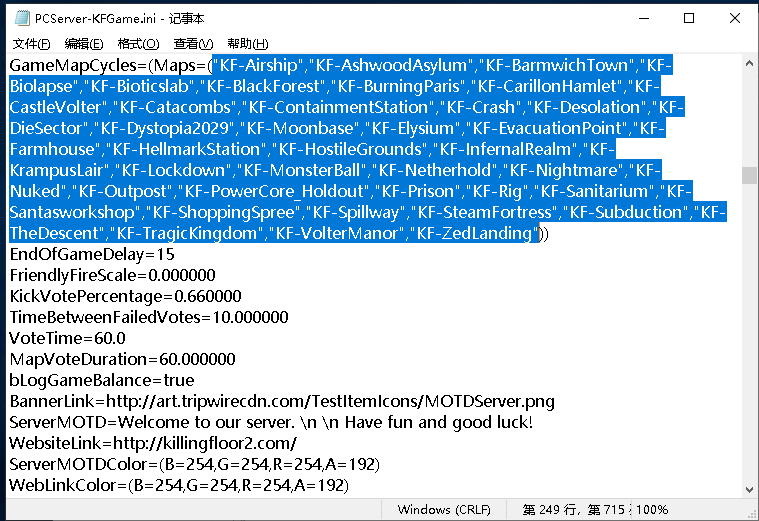The height and width of the screenshot is (521, 759).
Task: Click the "KF-ShoppingSpree" map entry
Action: 223,212
